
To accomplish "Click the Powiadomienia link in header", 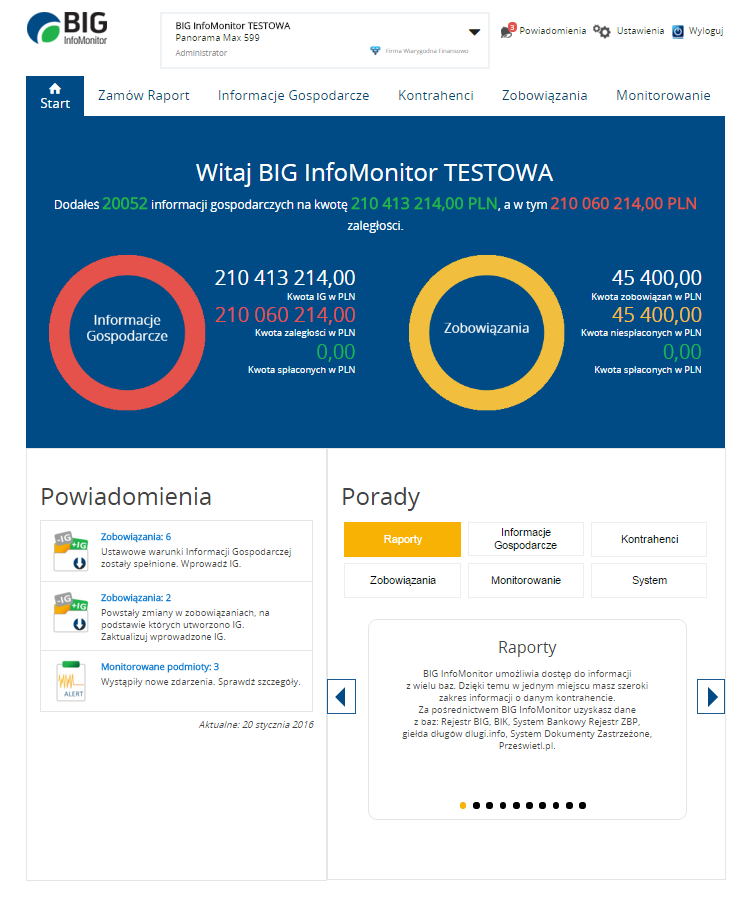I will click(553, 31).
